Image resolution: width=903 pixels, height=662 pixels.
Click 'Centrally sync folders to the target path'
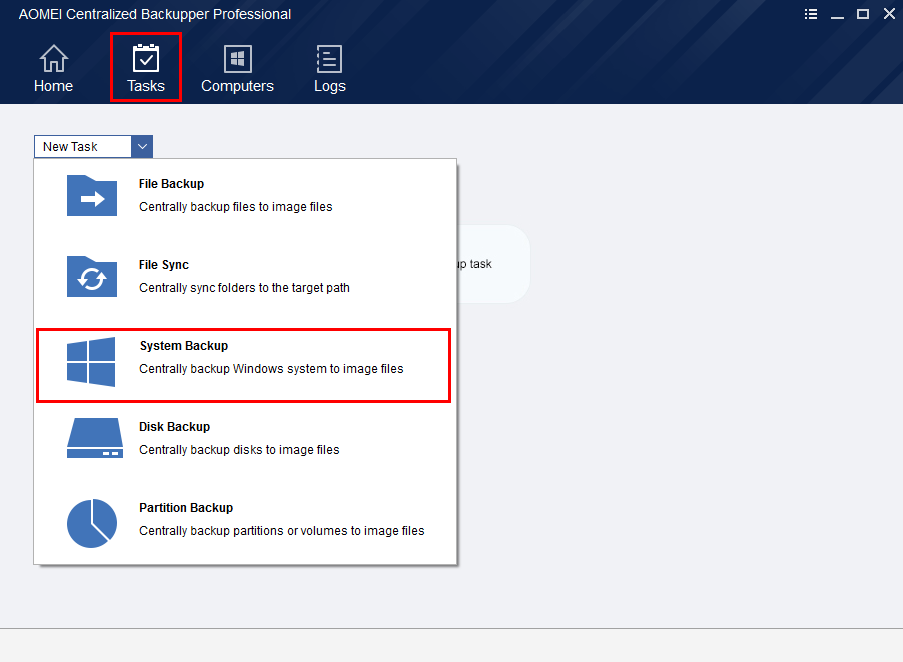coord(244,288)
